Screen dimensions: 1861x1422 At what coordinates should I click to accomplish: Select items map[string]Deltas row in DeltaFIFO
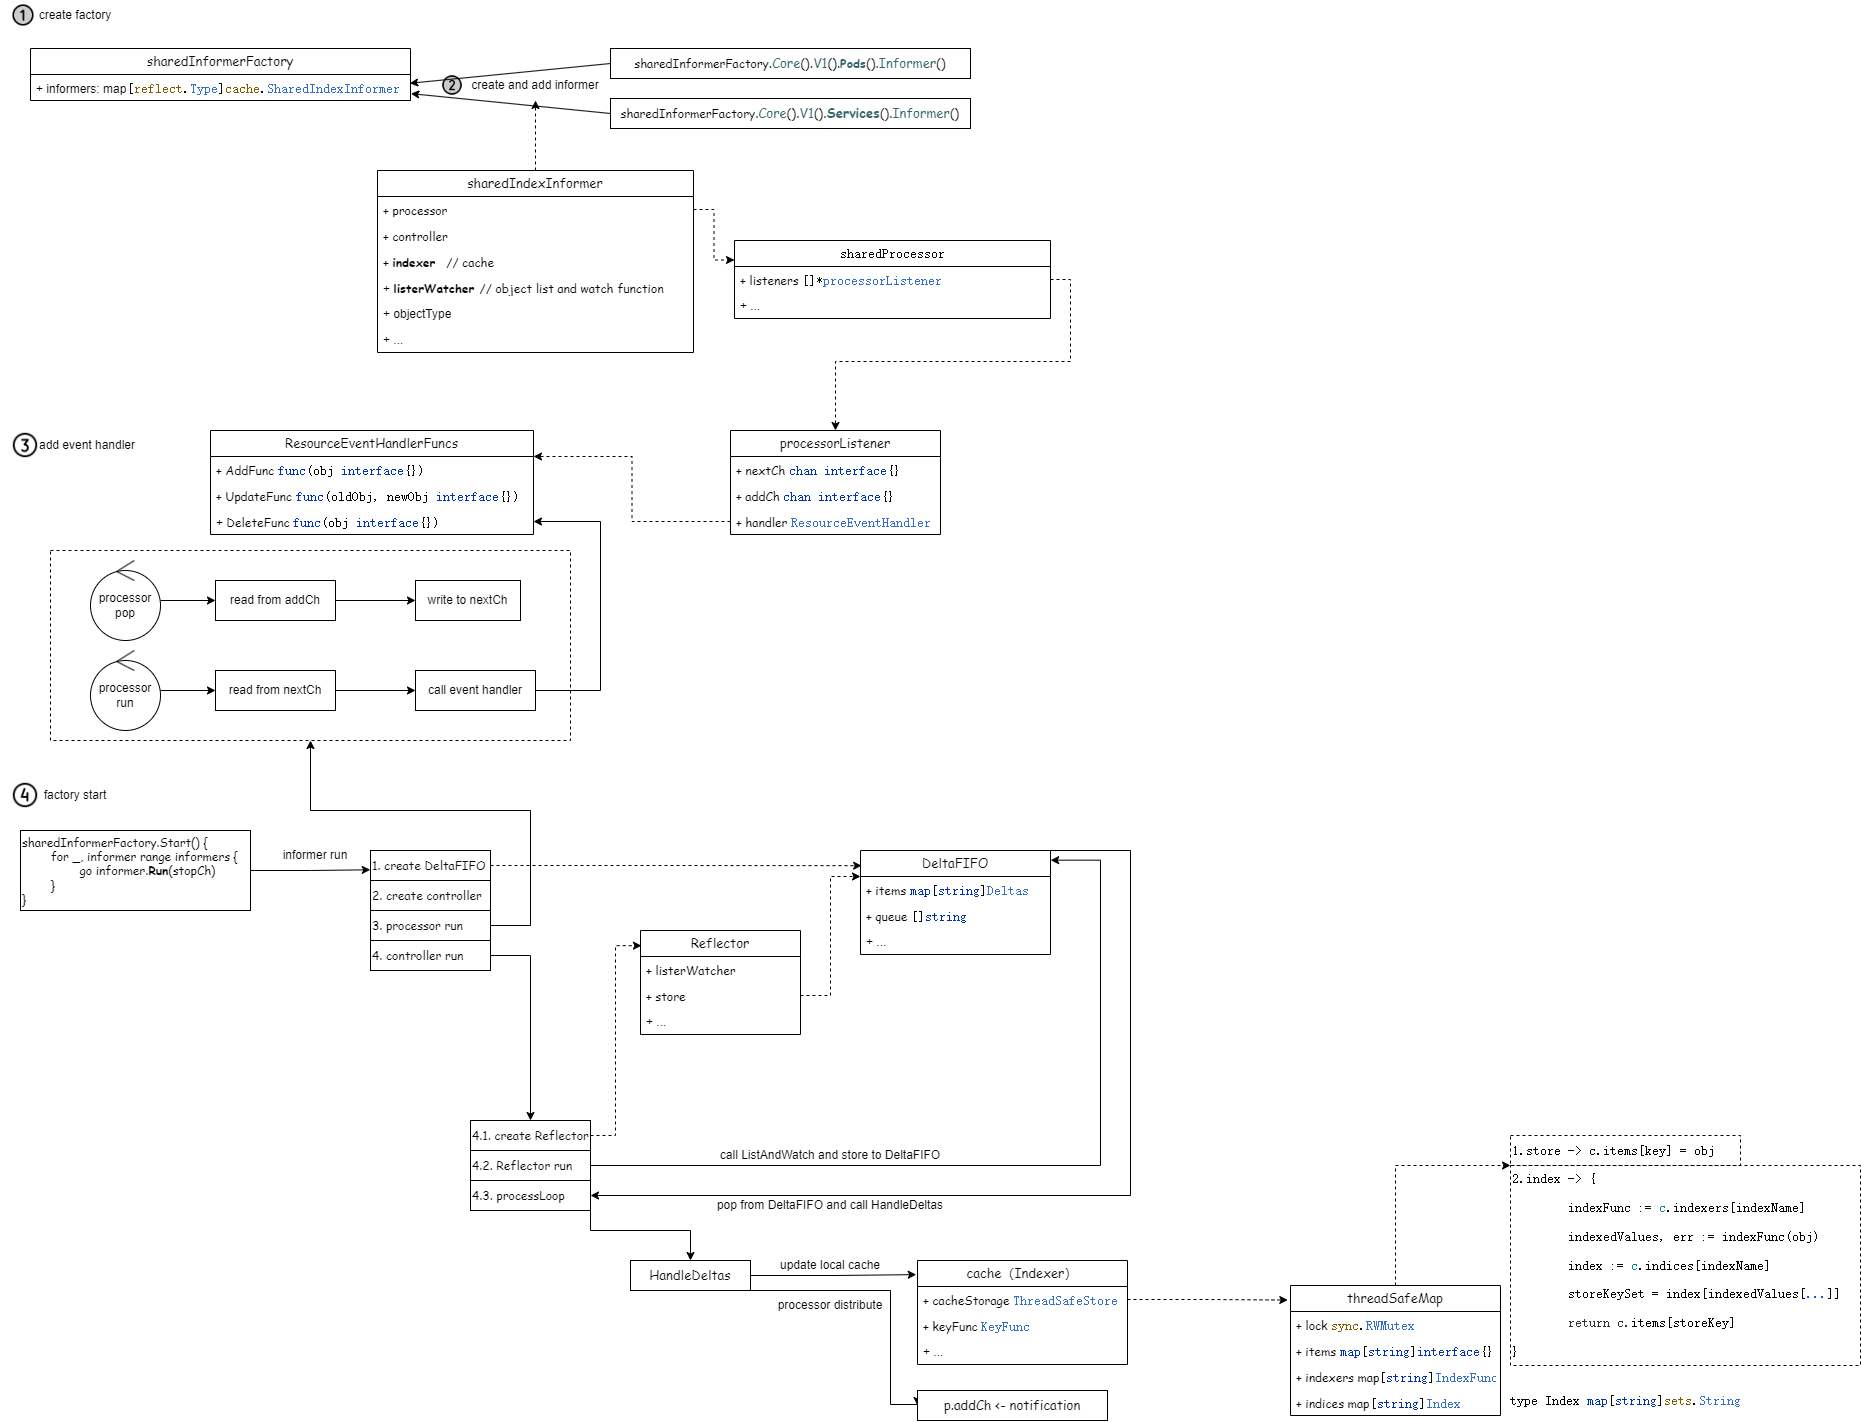coord(955,891)
